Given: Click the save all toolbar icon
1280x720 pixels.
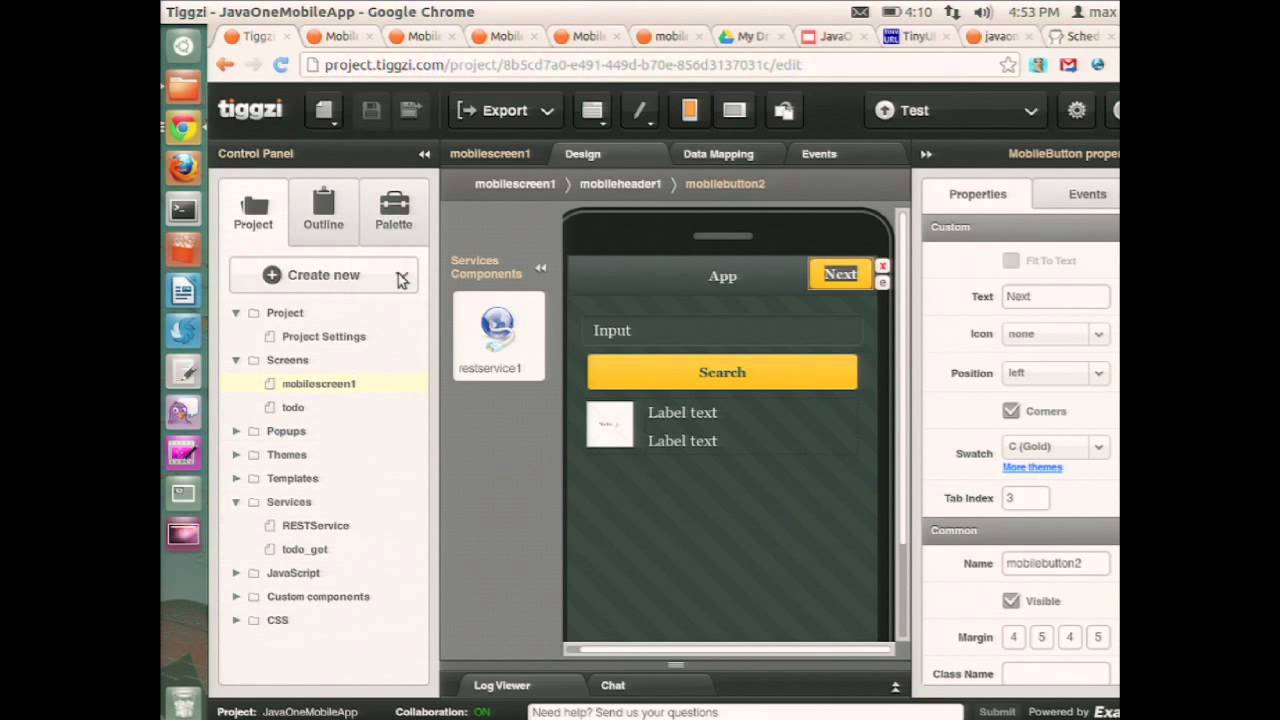Looking at the screenshot, I should pos(410,111).
